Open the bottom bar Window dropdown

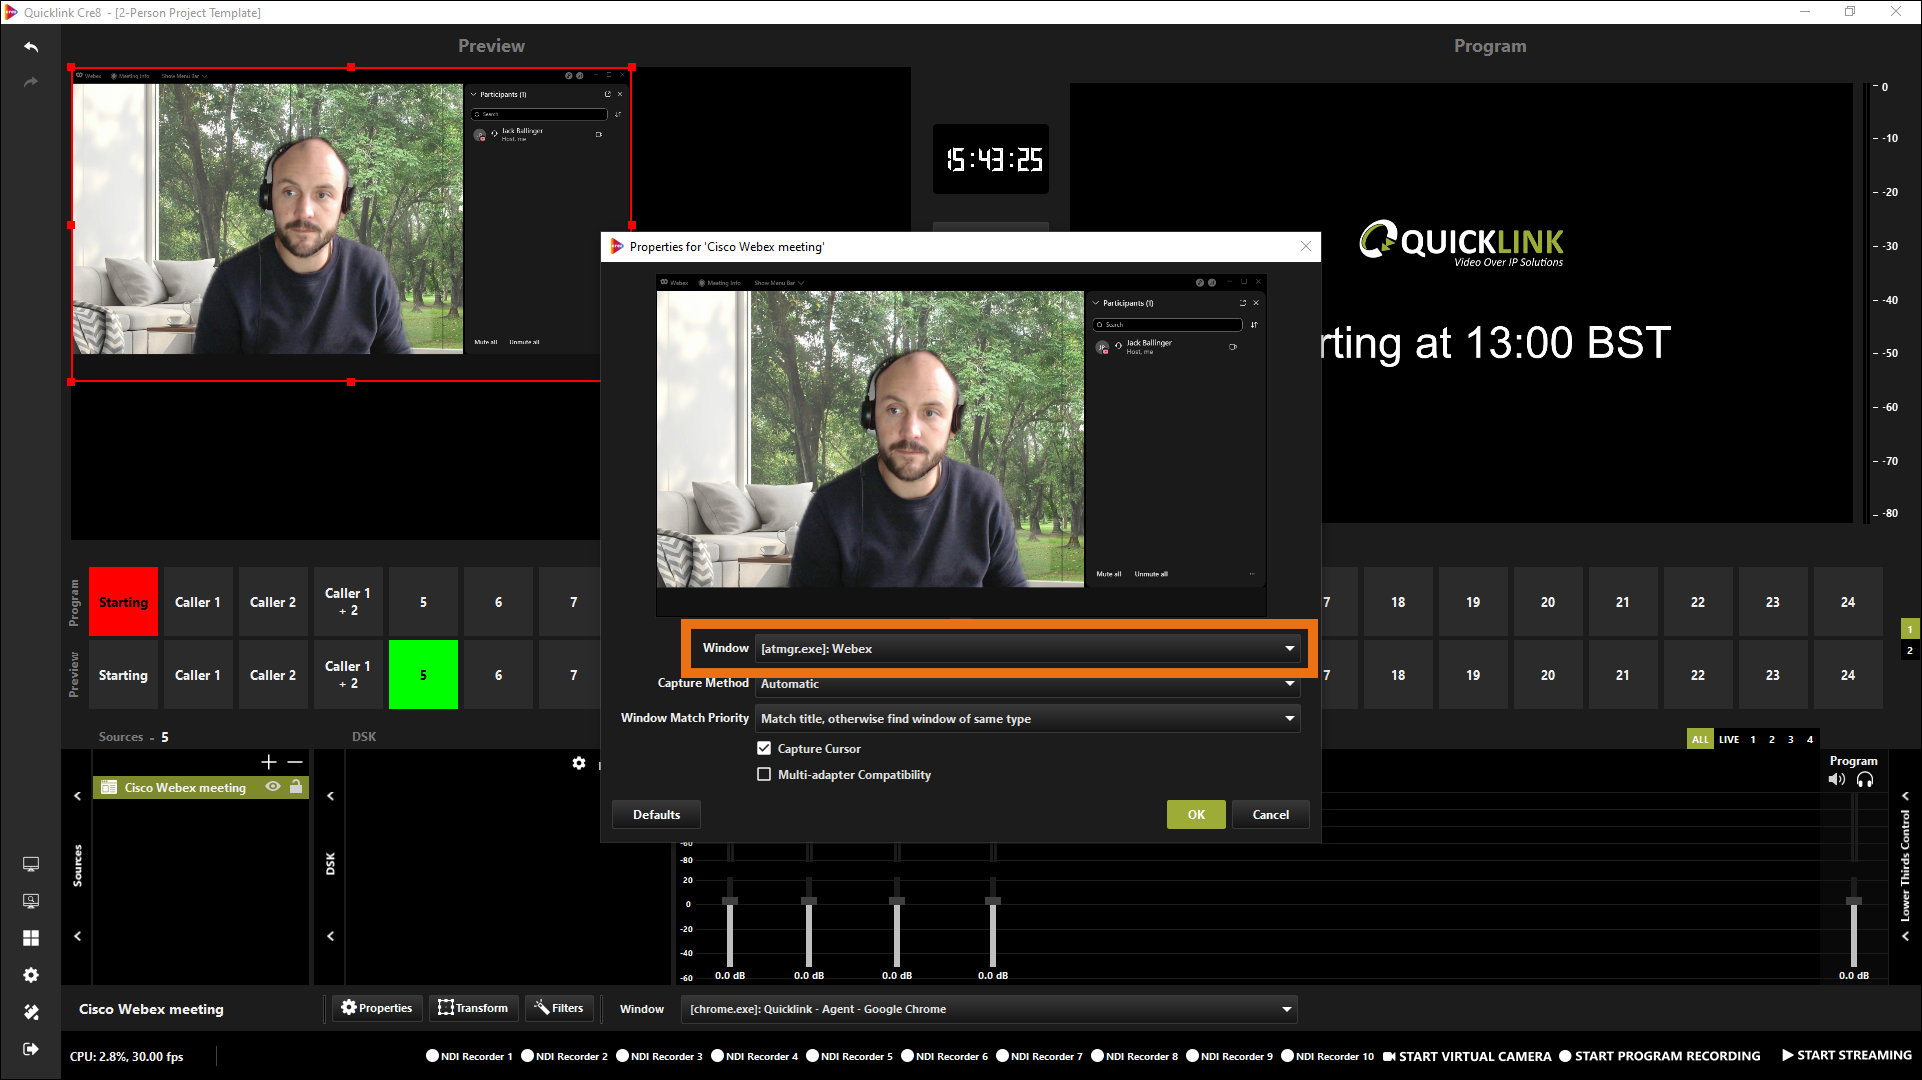pyautogui.click(x=989, y=1009)
